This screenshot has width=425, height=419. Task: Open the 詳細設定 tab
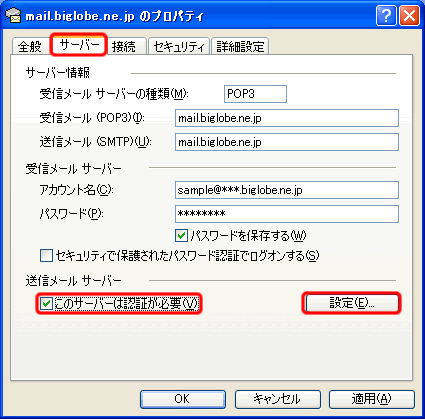[240, 46]
